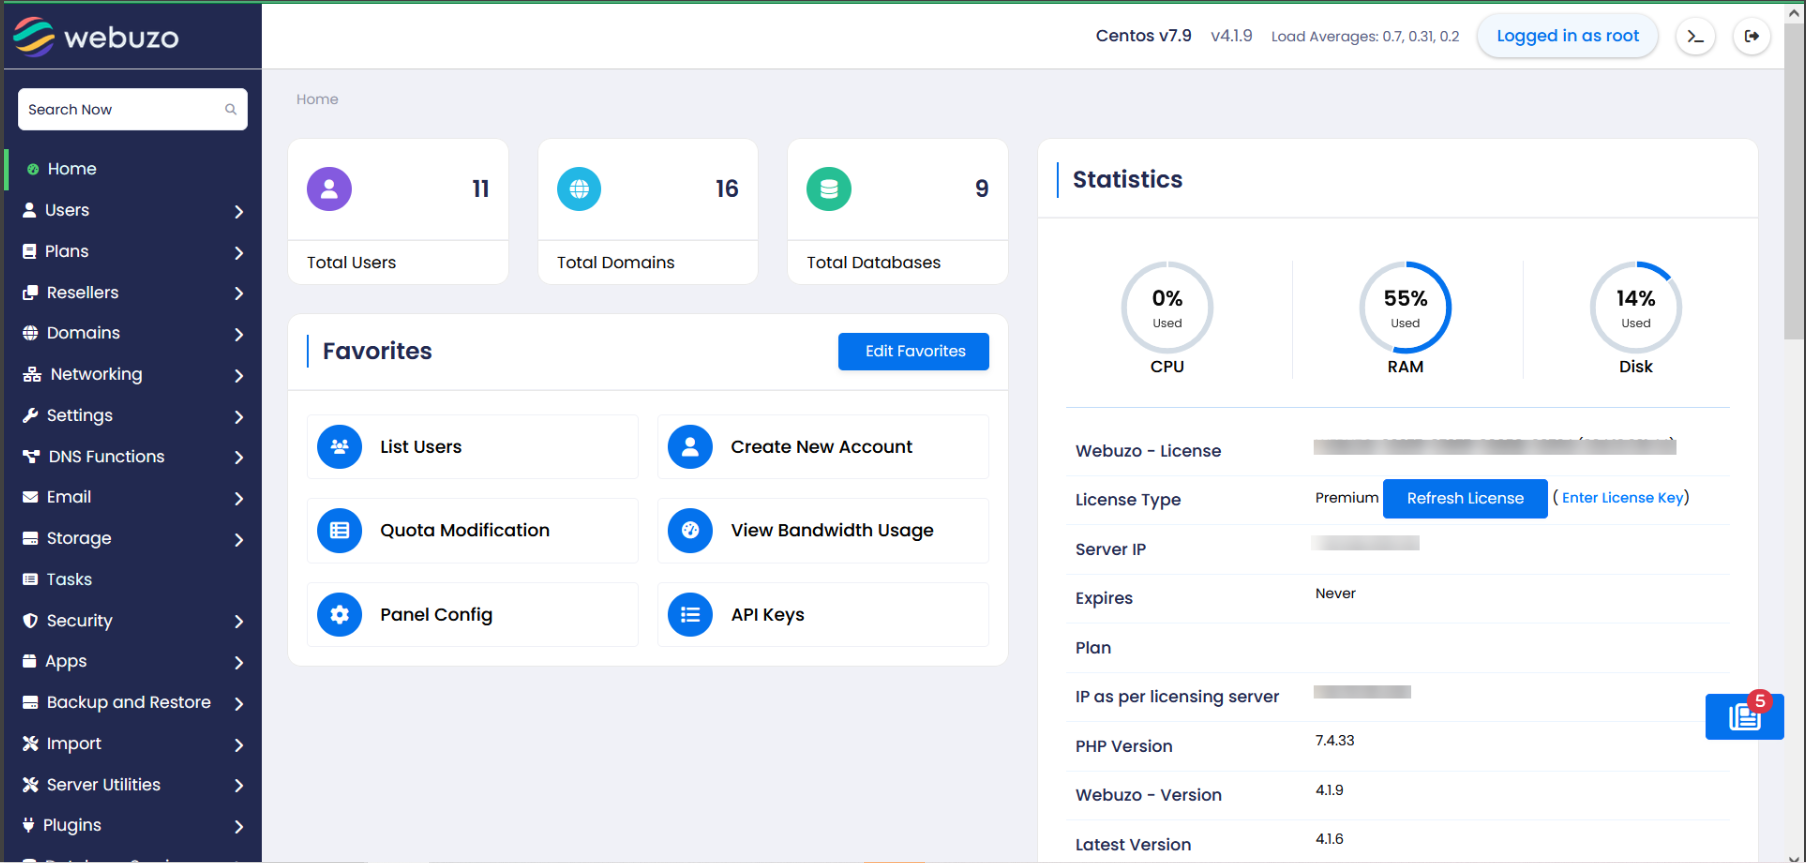The image size is (1806, 863).
Task: Click the Security shield icon
Action: 30,620
